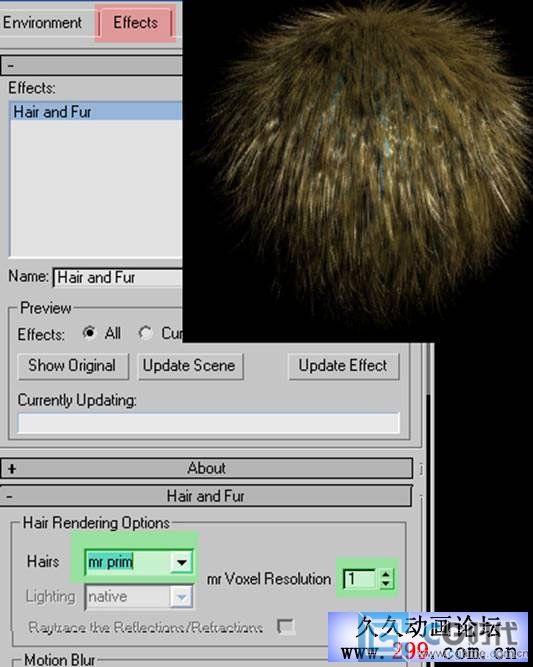This screenshot has width=533, height=667.
Task: Switch to the Environment tab
Action: coord(45,23)
